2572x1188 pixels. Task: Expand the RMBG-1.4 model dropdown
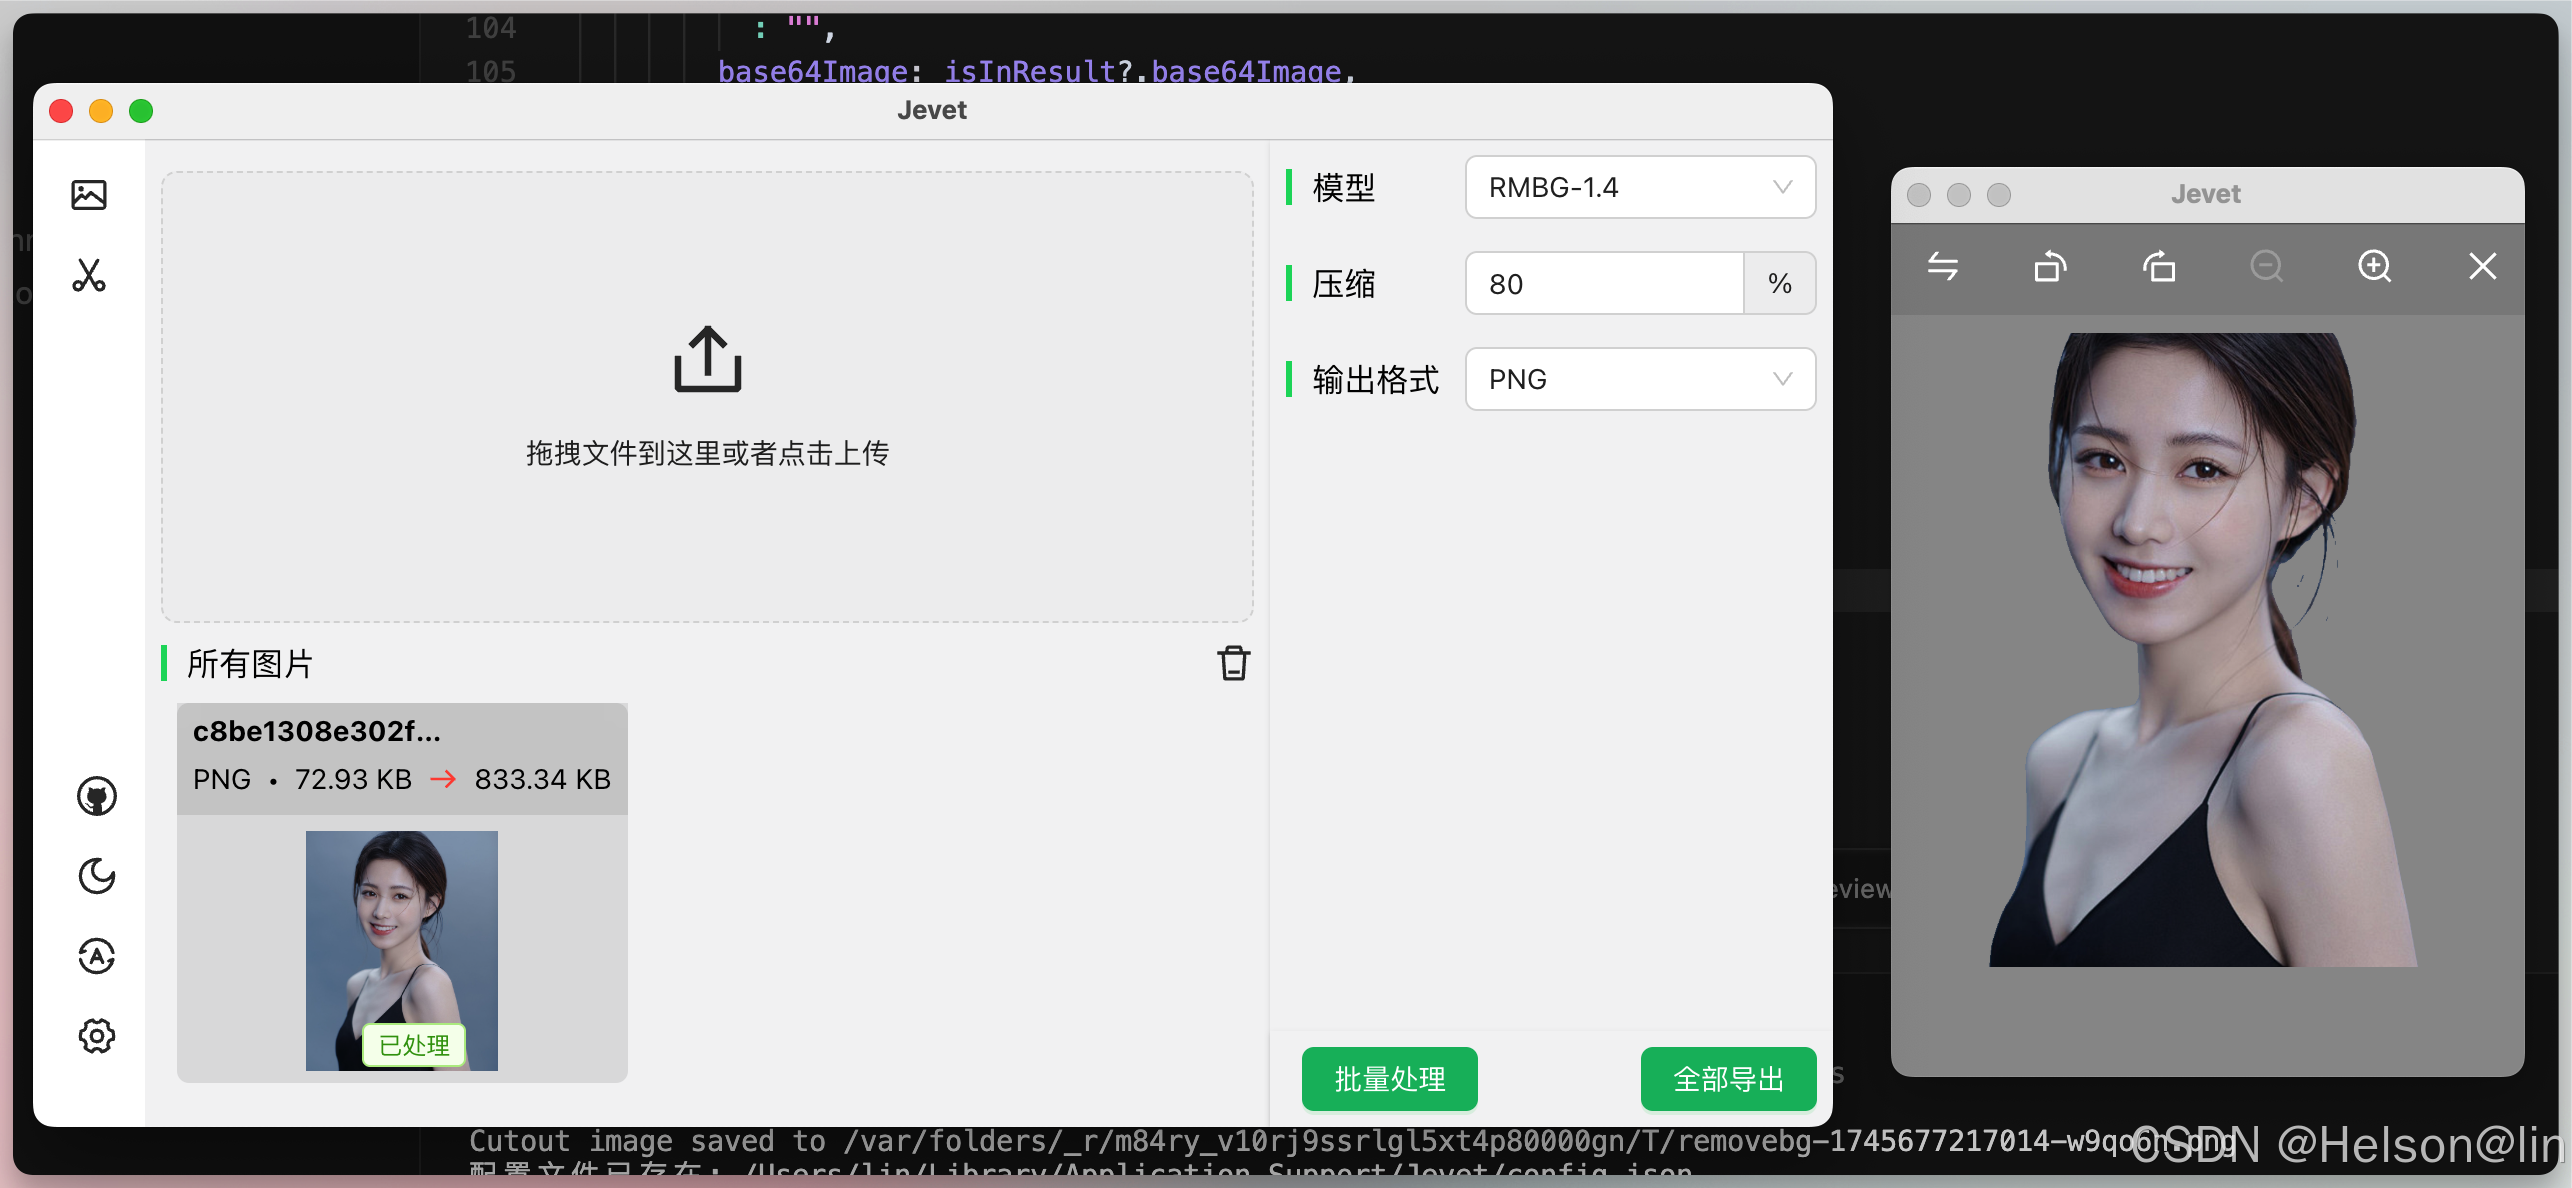click(x=1640, y=187)
